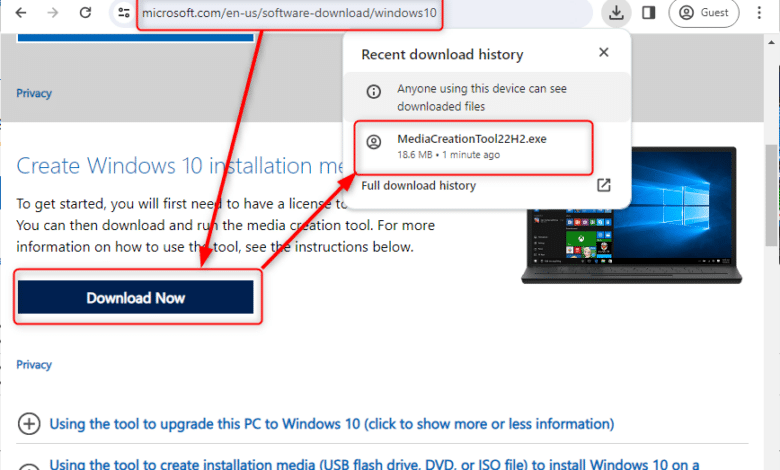Screen dimensions: 780x470
Task: Open the downloads toolbar icon
Action: click(616, 12)
